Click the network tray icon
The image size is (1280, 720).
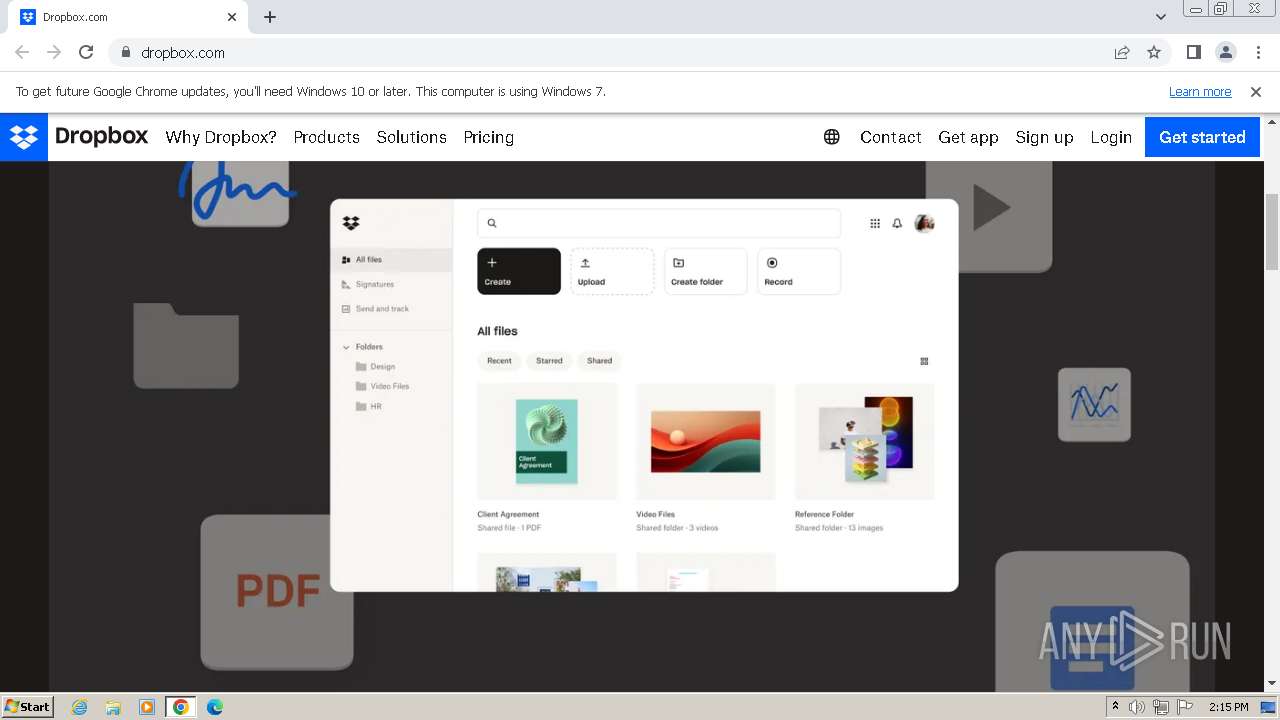pyautogui.click(x=1161, y=707)
